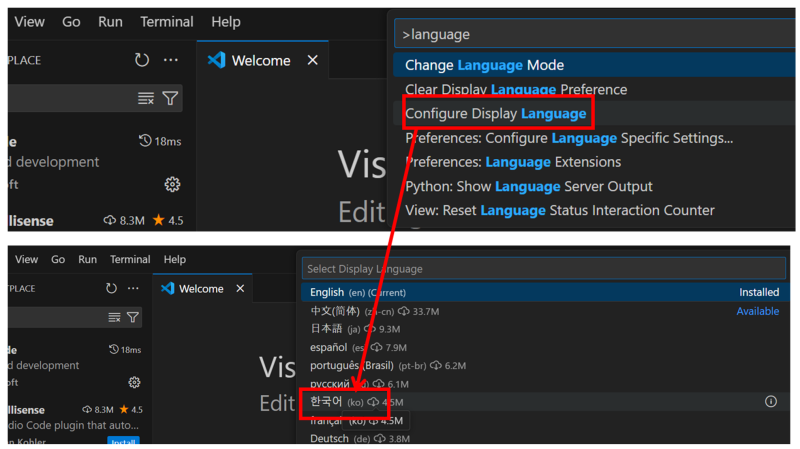Choose Python: Show Language Server Output
This screenshot has height=449, width=800.
tap(594, 186)
